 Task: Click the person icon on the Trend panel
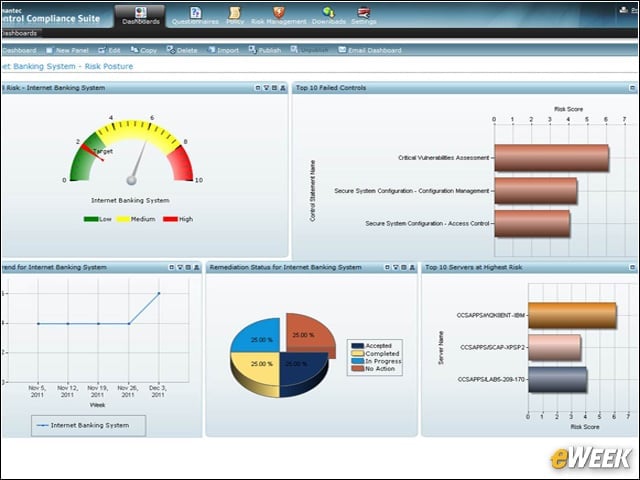197,267
